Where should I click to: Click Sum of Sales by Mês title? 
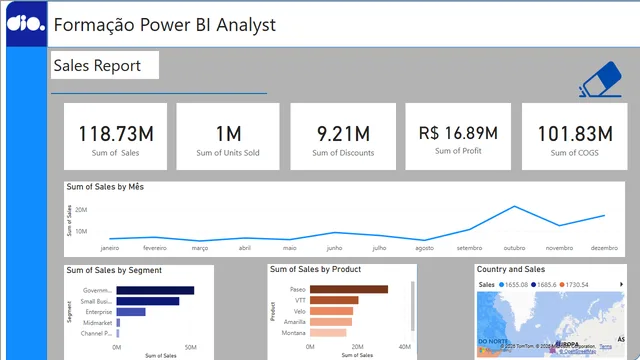tap(105, 187)
